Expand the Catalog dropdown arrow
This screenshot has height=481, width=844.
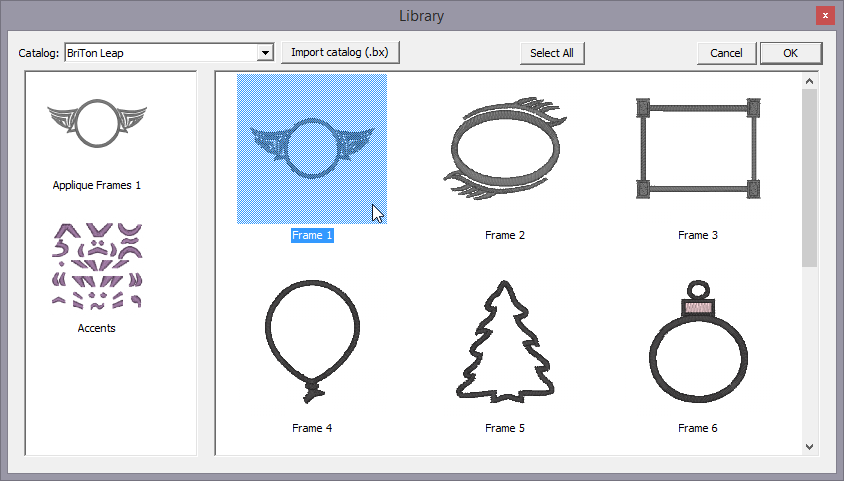(265, 53)
